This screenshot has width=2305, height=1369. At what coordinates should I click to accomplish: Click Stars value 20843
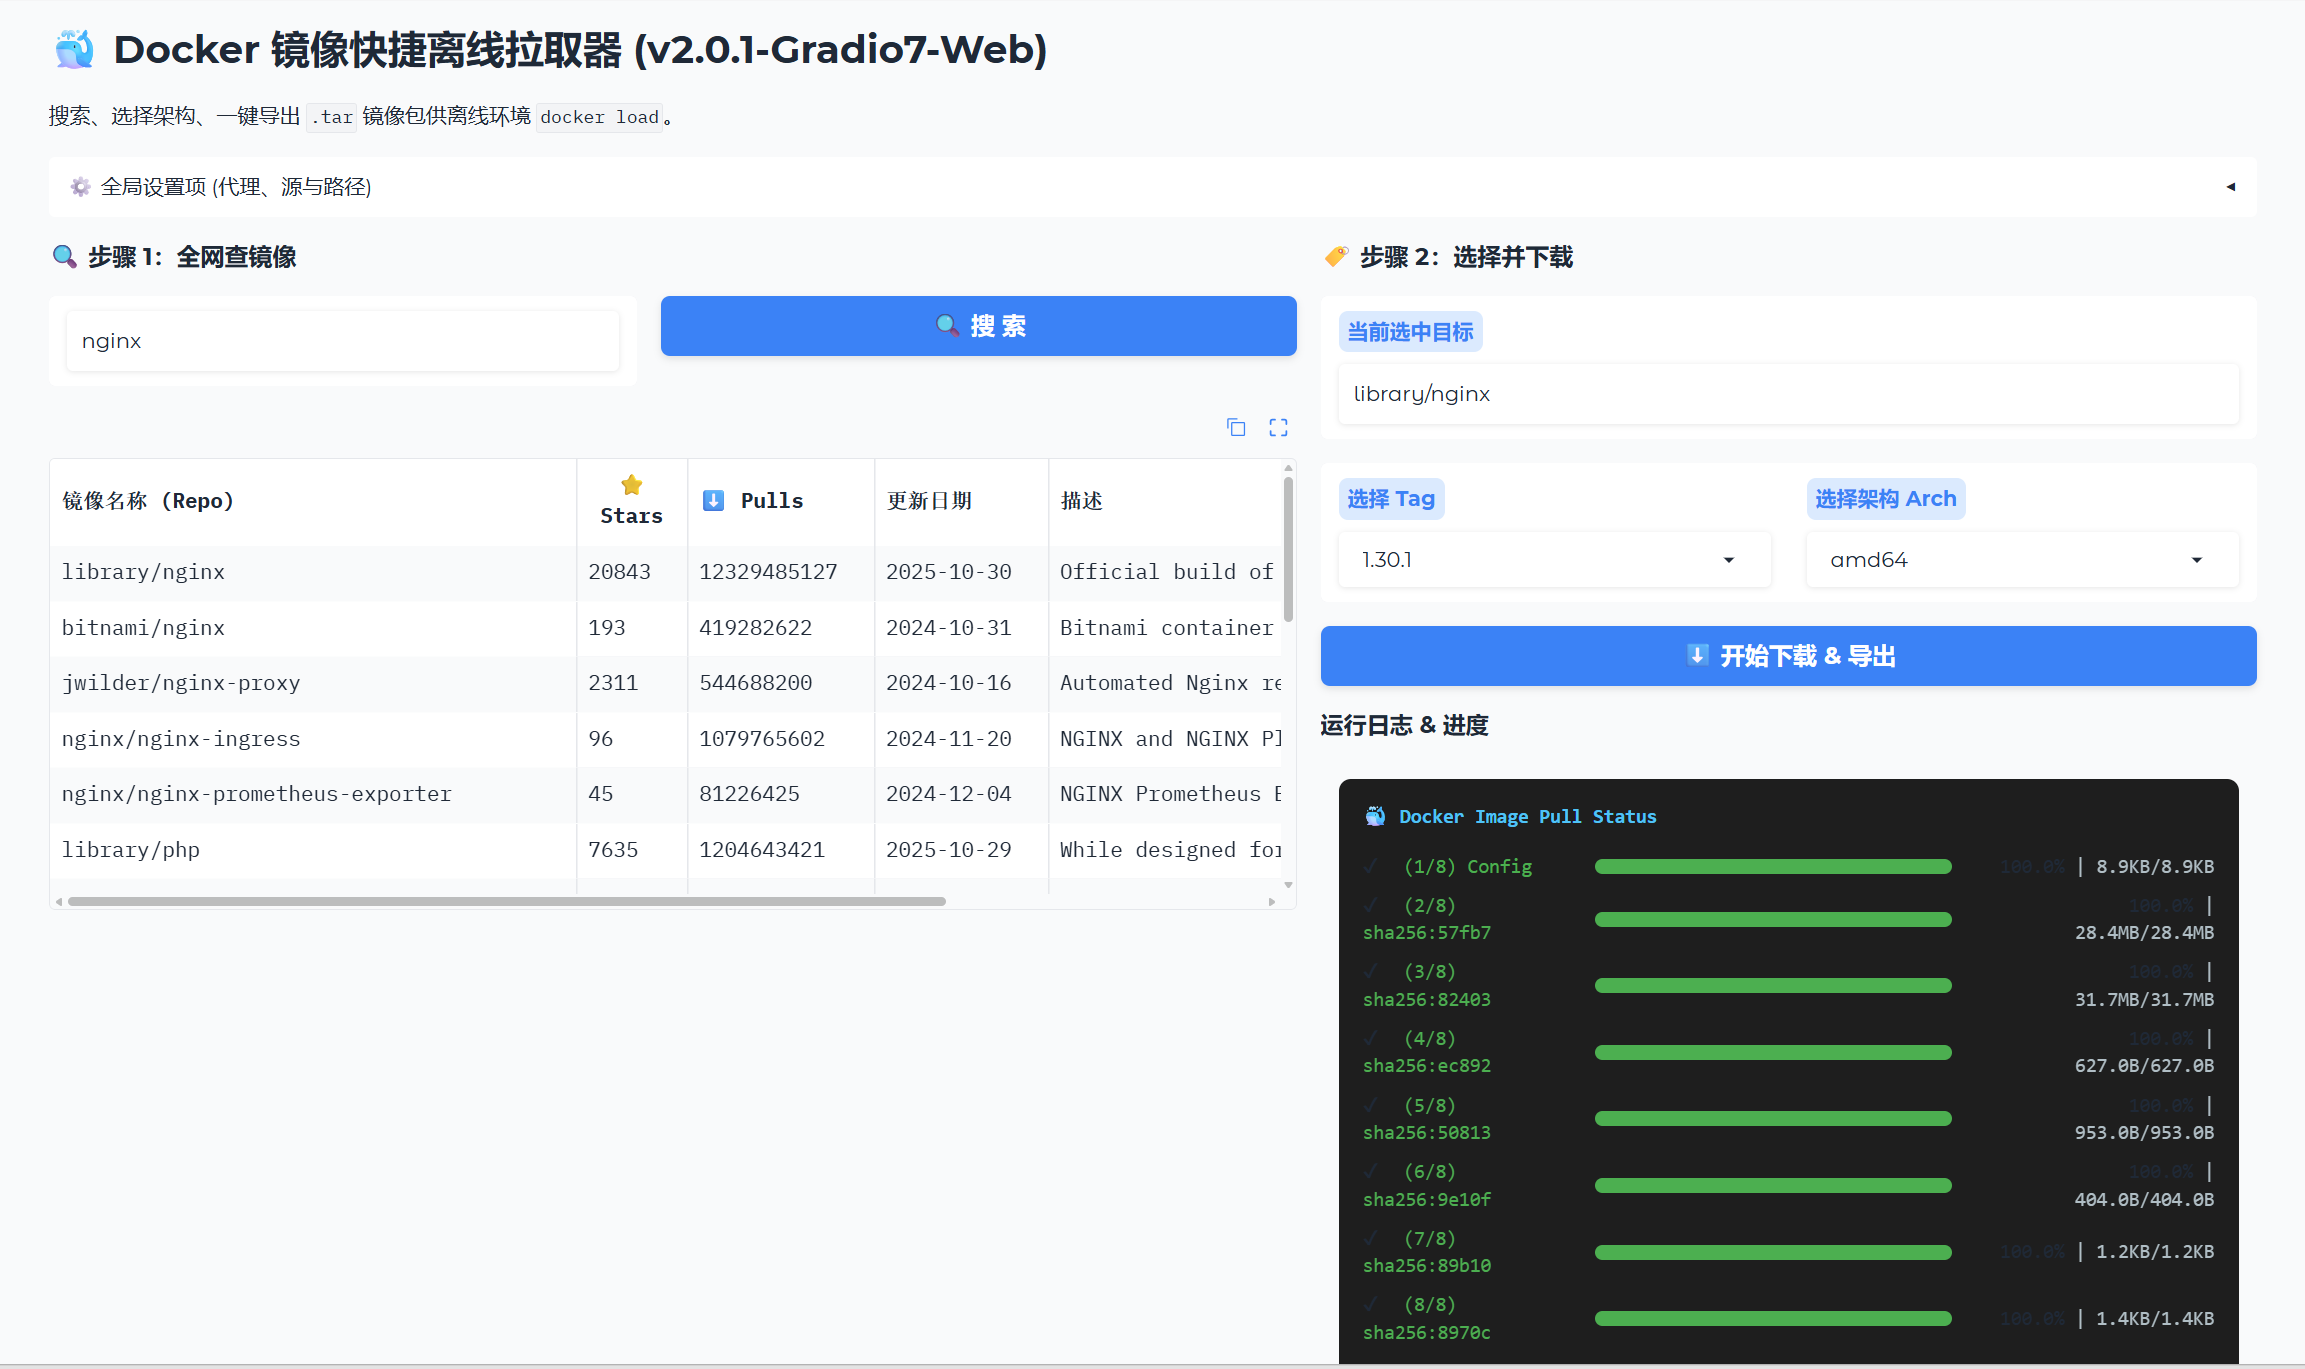click(619, 572)
